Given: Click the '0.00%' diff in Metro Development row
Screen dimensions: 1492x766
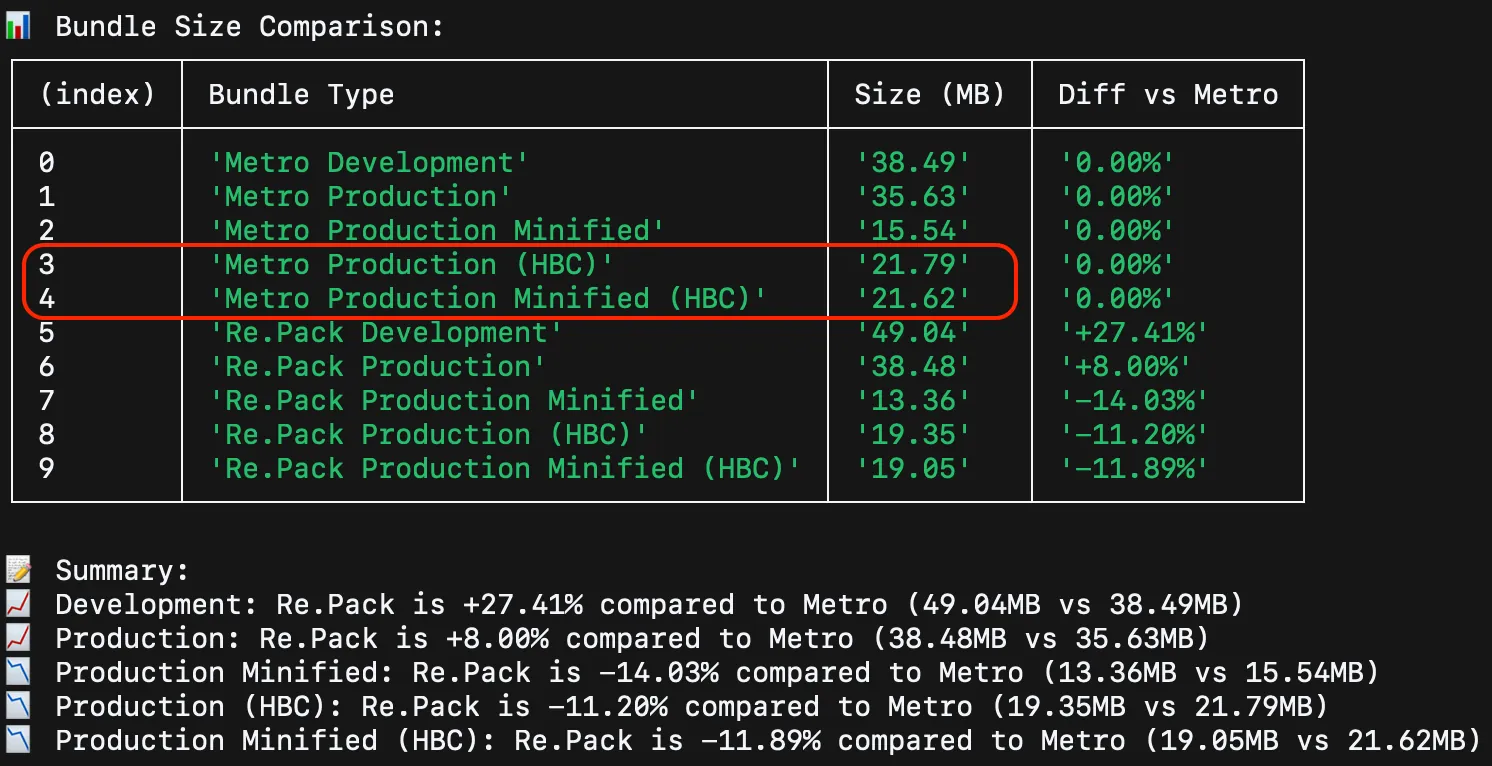Looking at the screenshot, I should tap(1117, 162).
